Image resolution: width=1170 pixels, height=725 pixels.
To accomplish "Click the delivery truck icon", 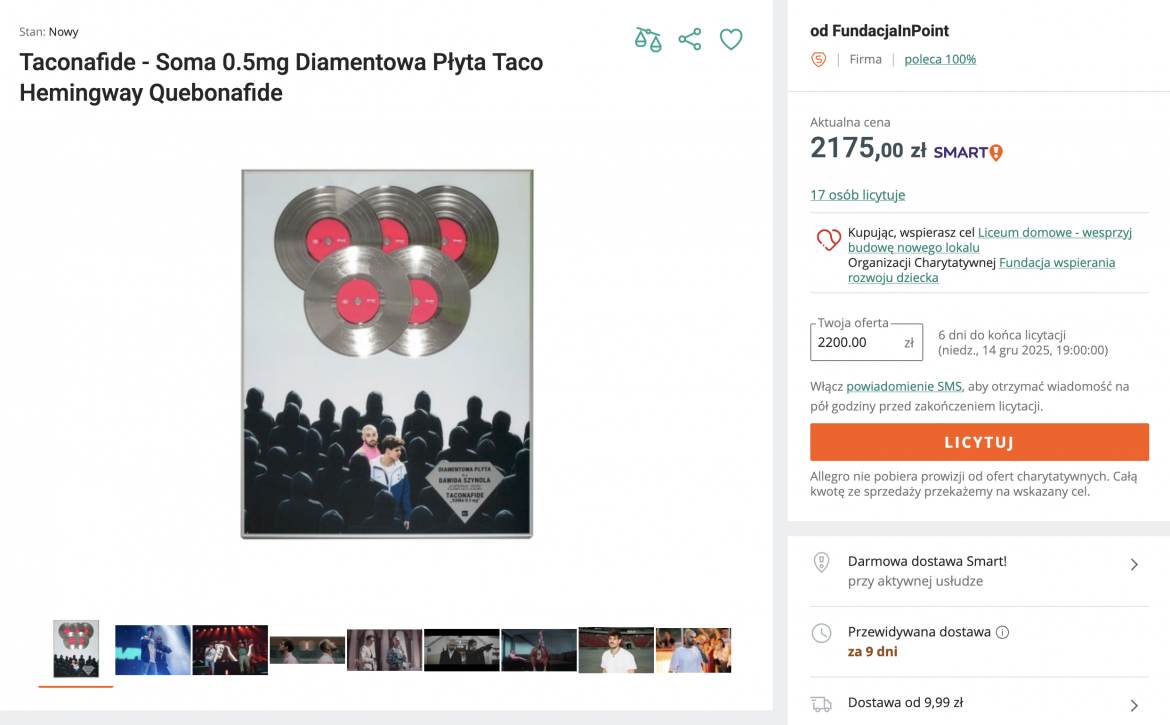I will [x=821, y=703].
